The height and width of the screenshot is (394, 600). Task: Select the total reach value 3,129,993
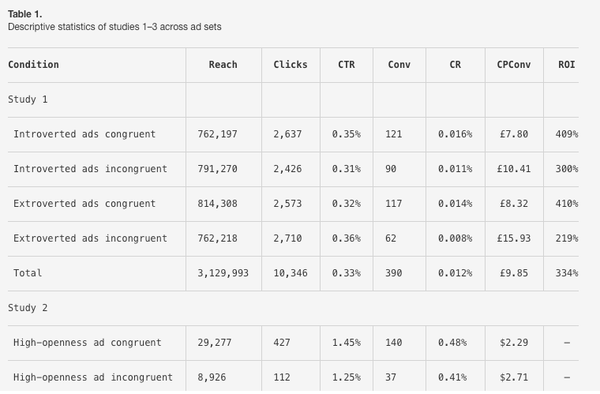(x=223, y=273)
